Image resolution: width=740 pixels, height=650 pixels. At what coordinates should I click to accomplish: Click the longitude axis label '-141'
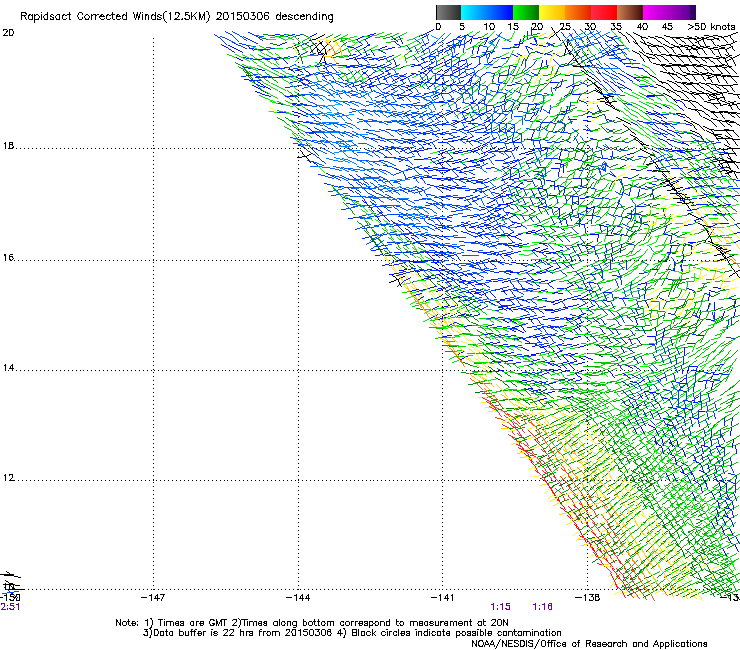[x=443, y=598]
